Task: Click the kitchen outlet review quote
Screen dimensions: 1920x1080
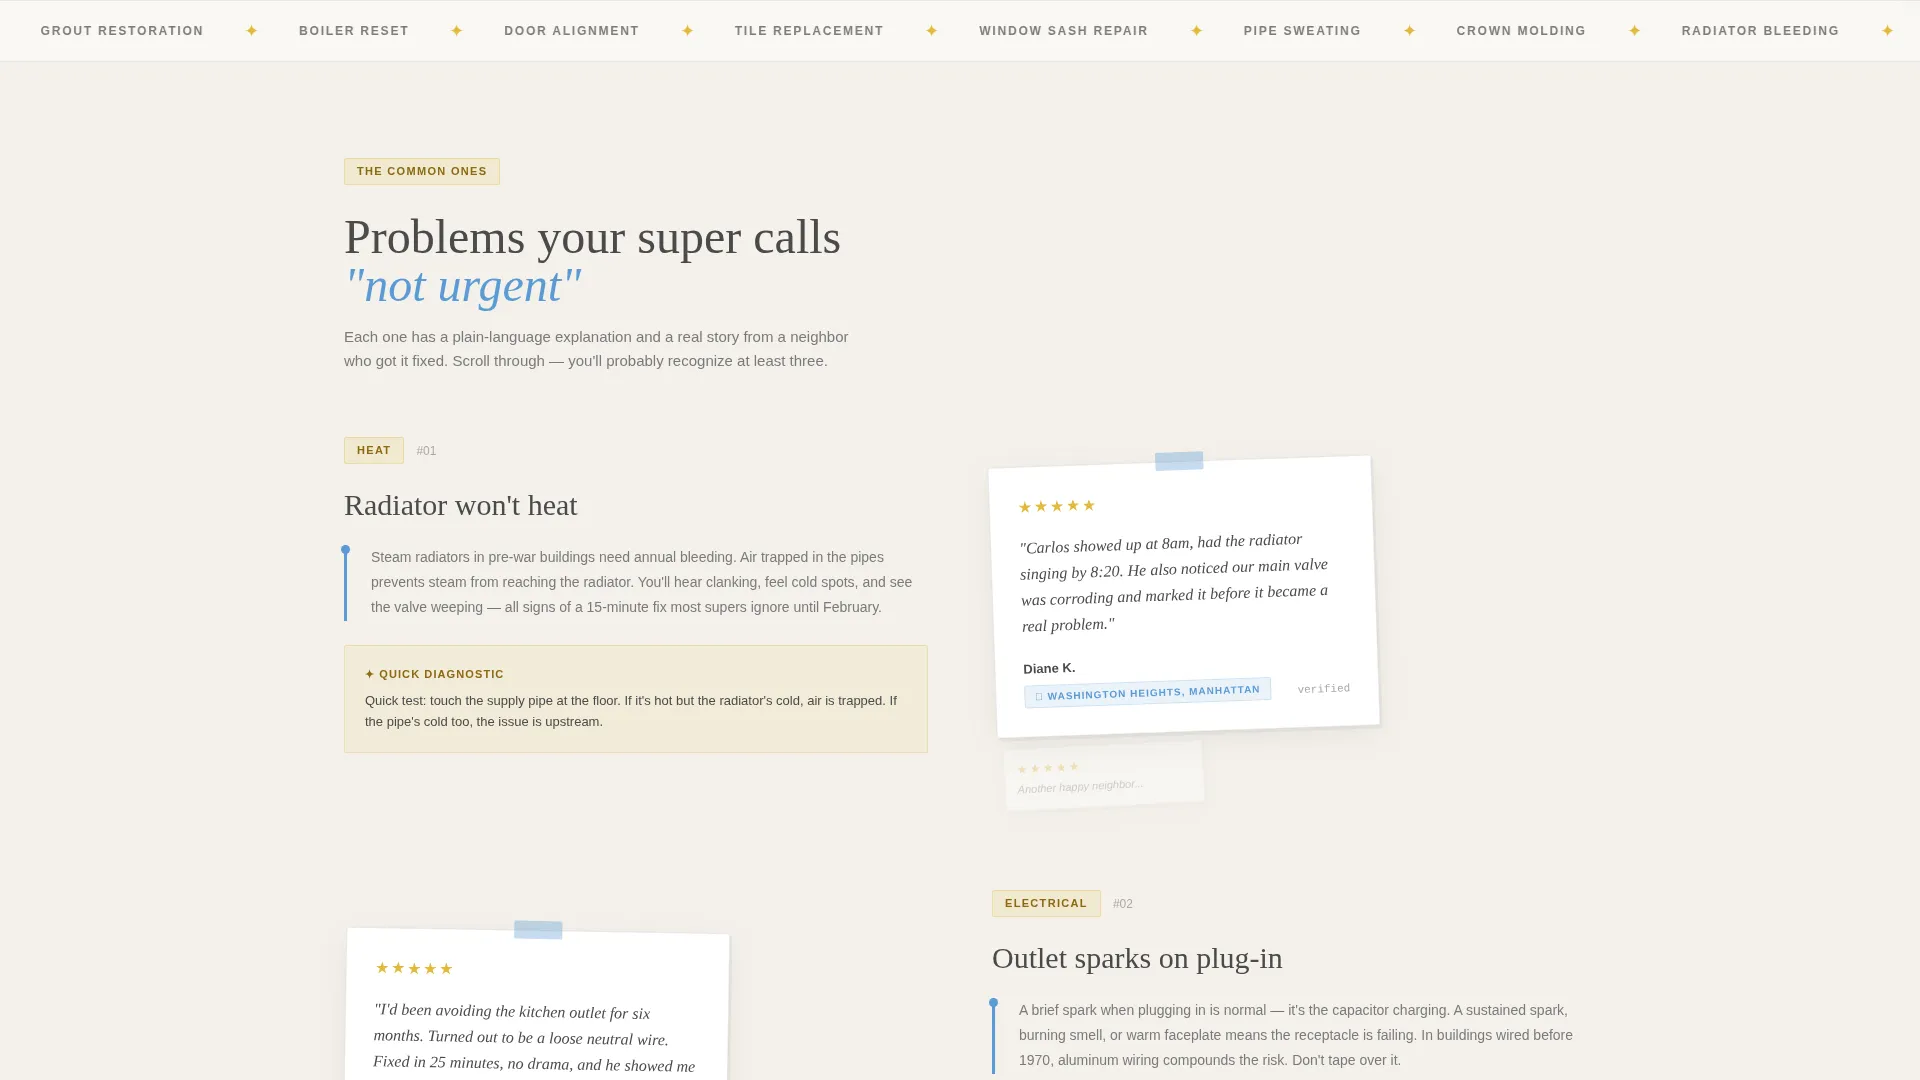Action: [534, 1038]
